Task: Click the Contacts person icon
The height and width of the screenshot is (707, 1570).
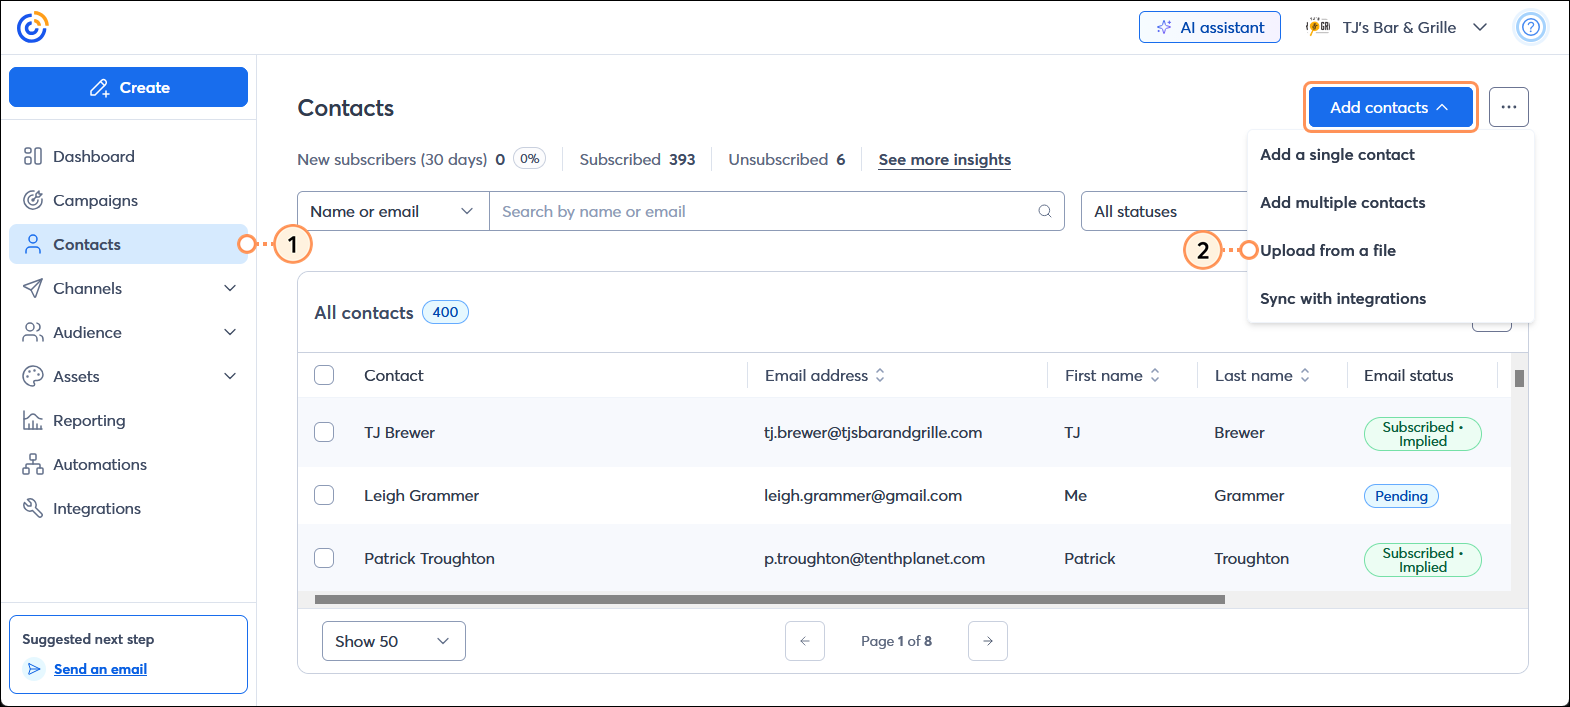Action: [x=33, y=244]
